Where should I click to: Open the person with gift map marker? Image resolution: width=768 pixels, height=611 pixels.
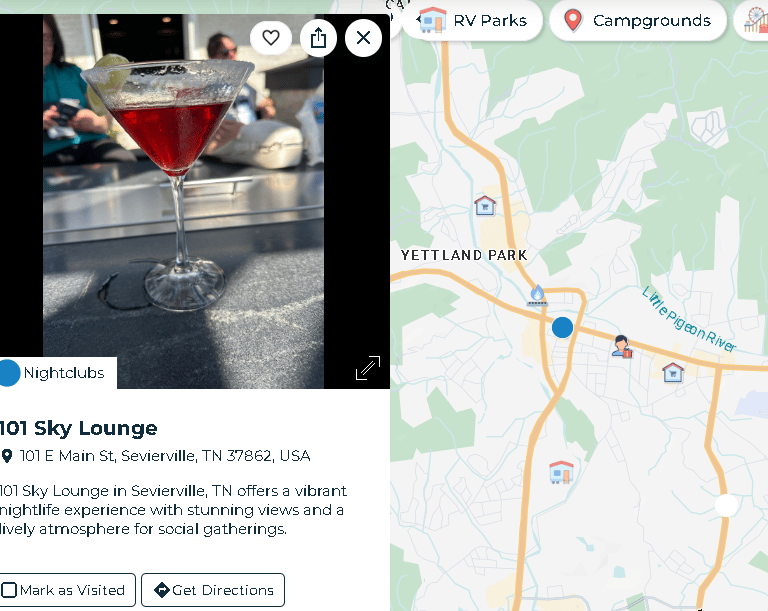tap(622, 346)
